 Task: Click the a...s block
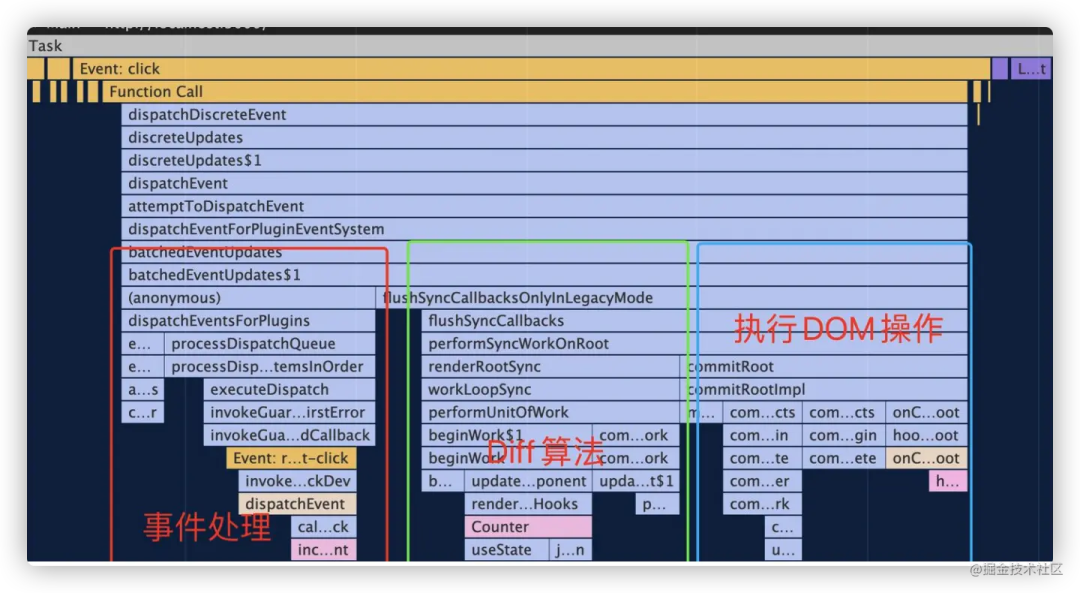(x=143, y=389)
